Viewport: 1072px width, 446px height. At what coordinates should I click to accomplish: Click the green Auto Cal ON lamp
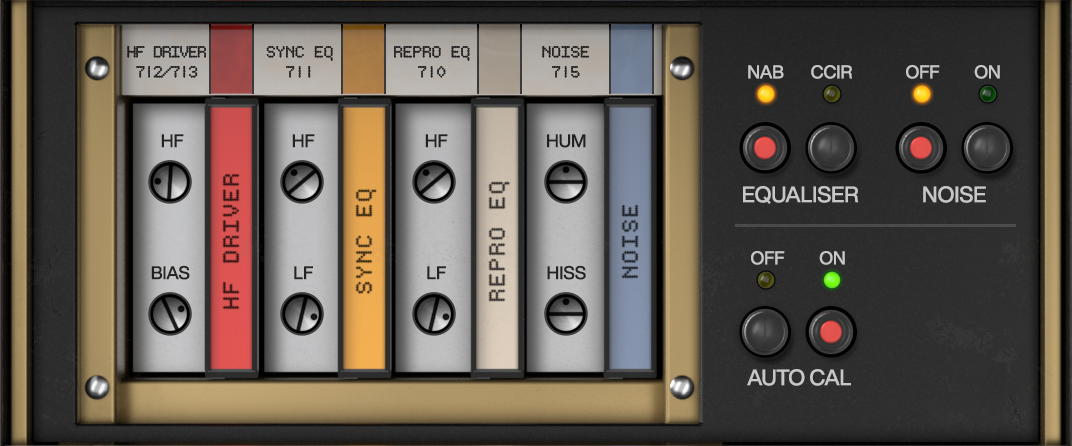831,280
